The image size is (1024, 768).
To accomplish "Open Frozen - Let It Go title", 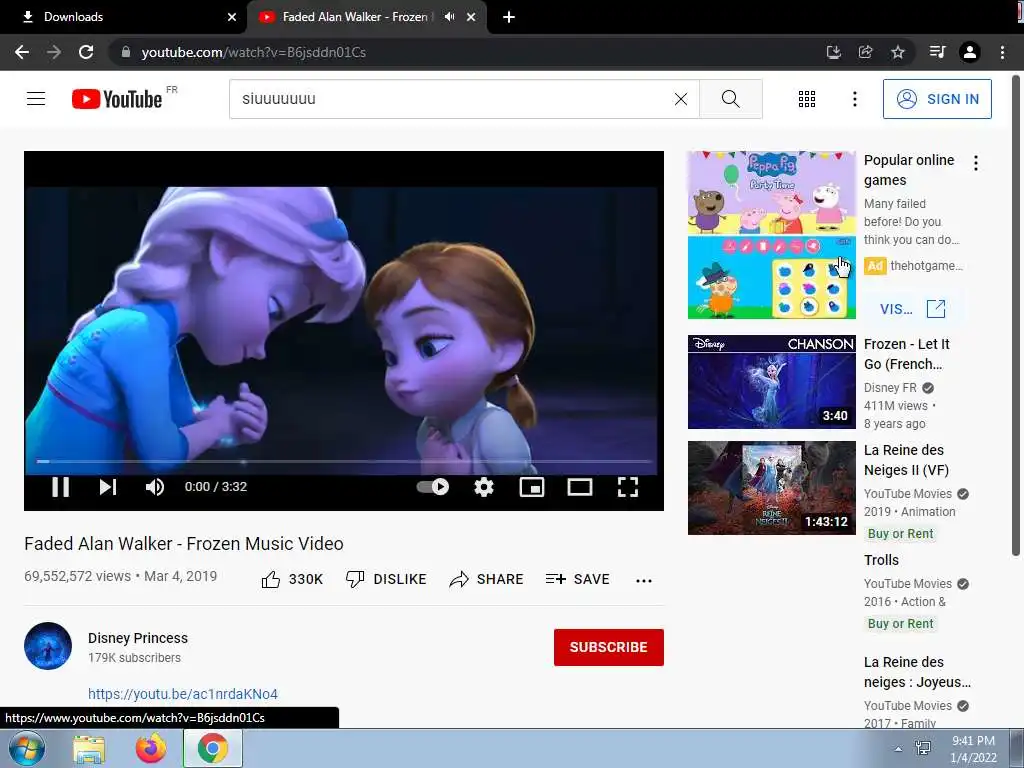I will pos(906,354).
